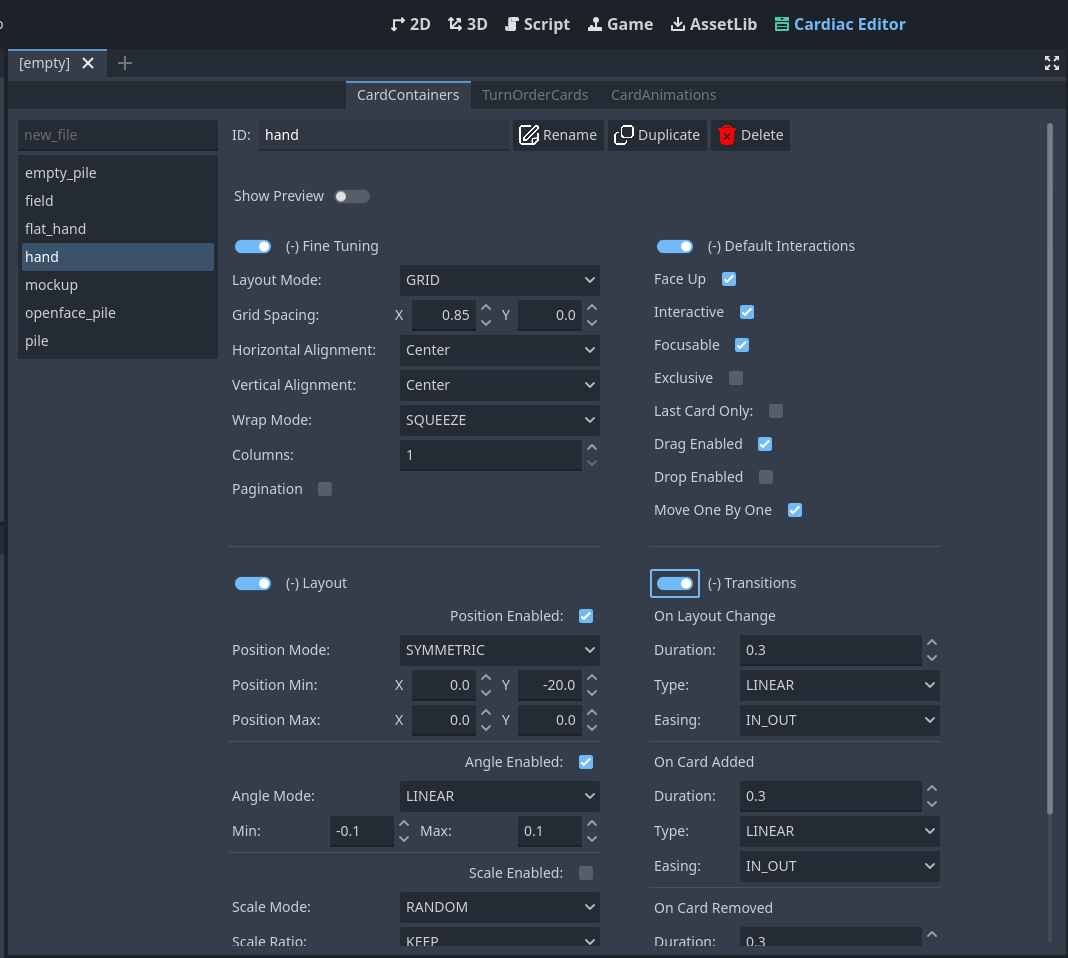Change the Wrap Mode from SQUEEZE
This screenshot has height=958, width=1068.
499,420
